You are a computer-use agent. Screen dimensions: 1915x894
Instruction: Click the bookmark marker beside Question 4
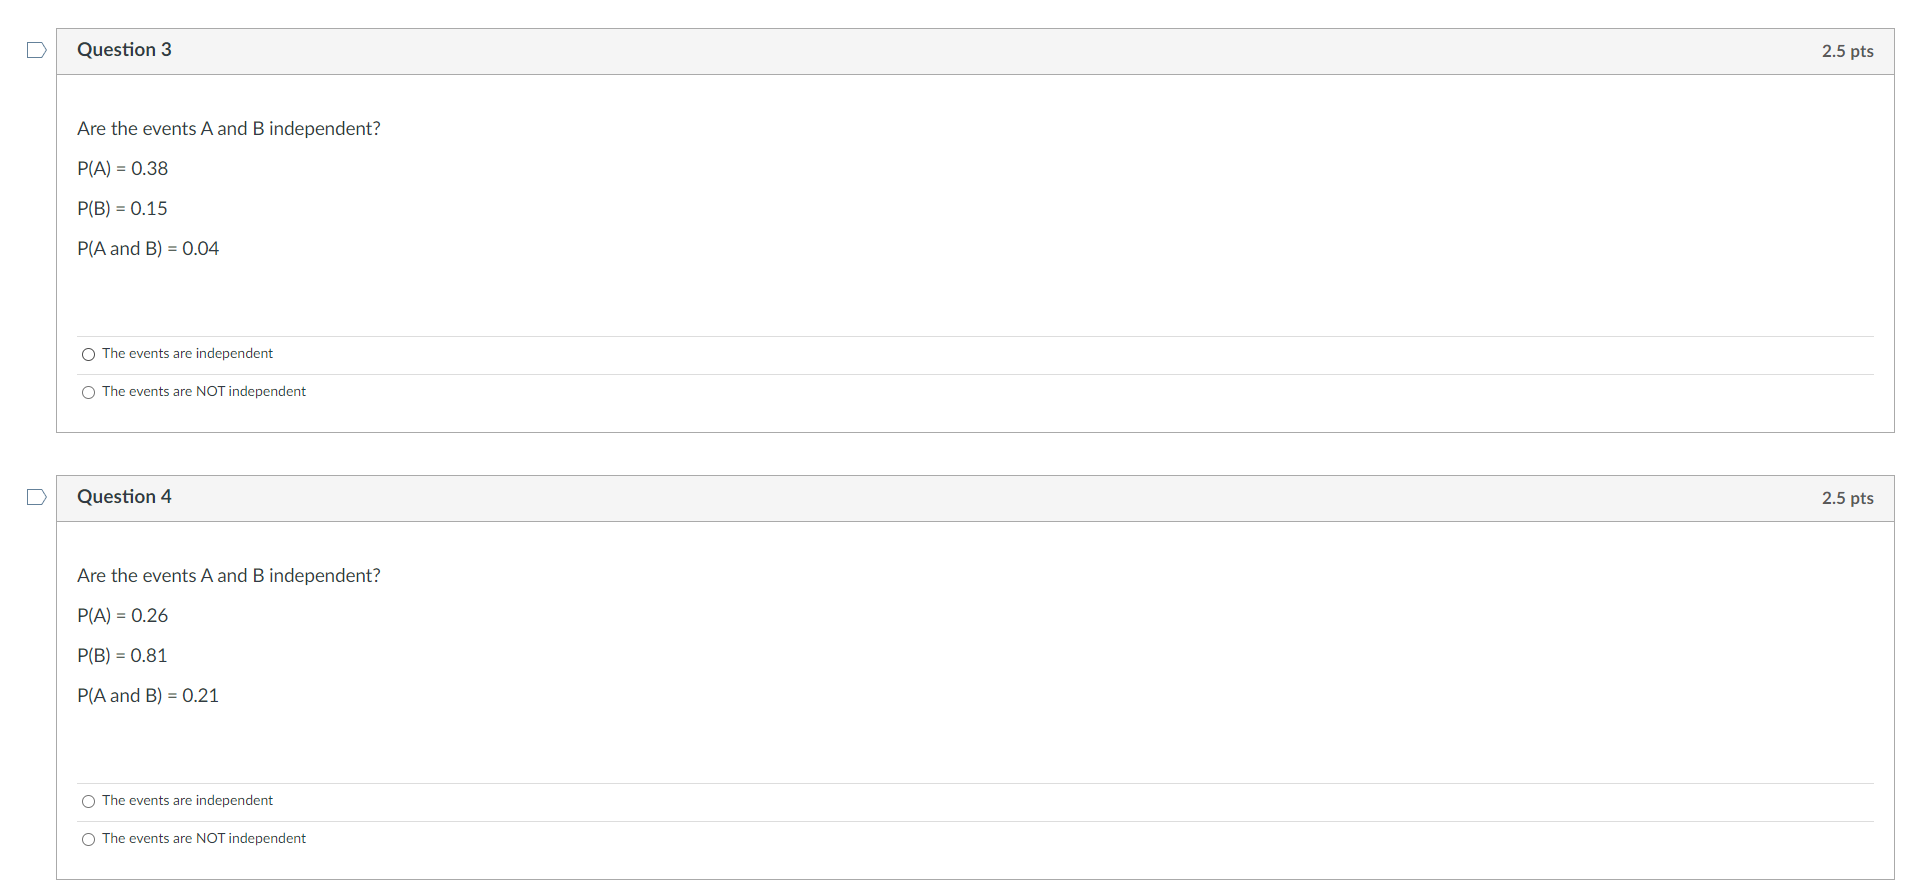(x=35, y=496)
